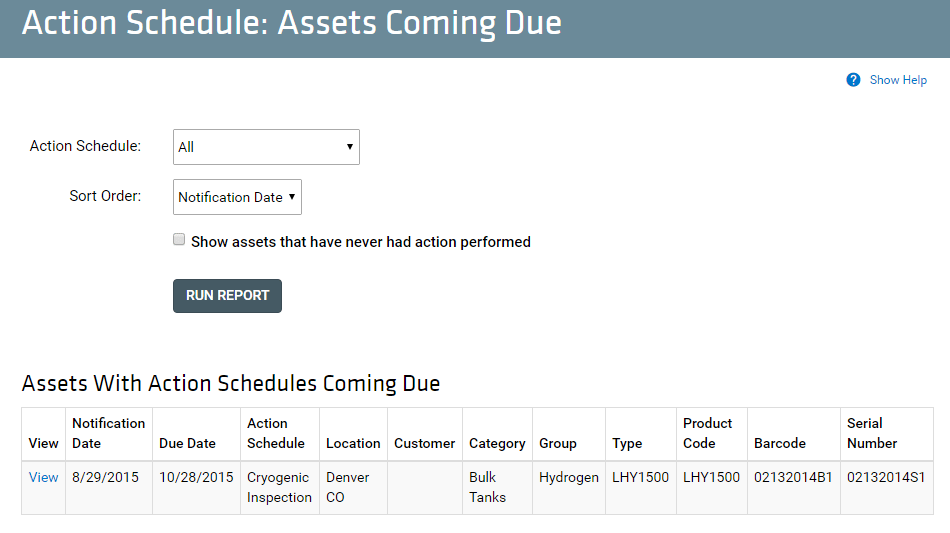Click the 10/28/2015 due date cell
This screenshot has width=950, height=533.
[x=196, y=477]
